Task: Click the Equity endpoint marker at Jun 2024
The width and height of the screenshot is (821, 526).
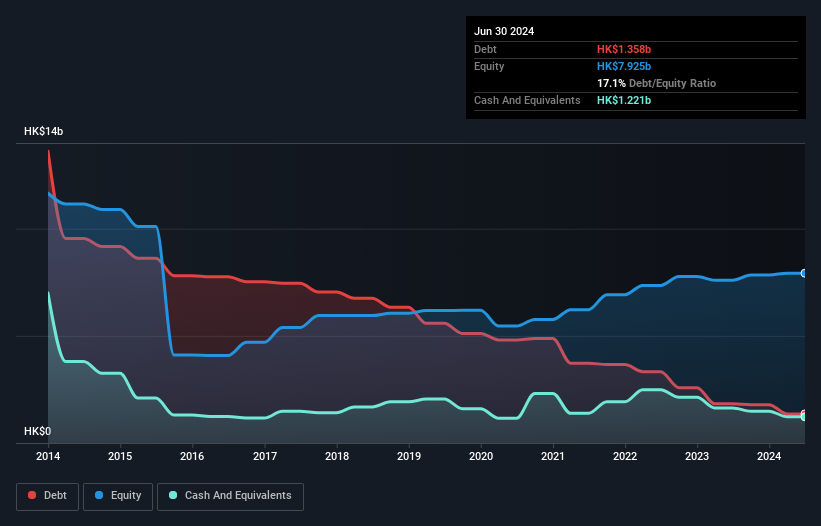Action: (x=804, y=273)
